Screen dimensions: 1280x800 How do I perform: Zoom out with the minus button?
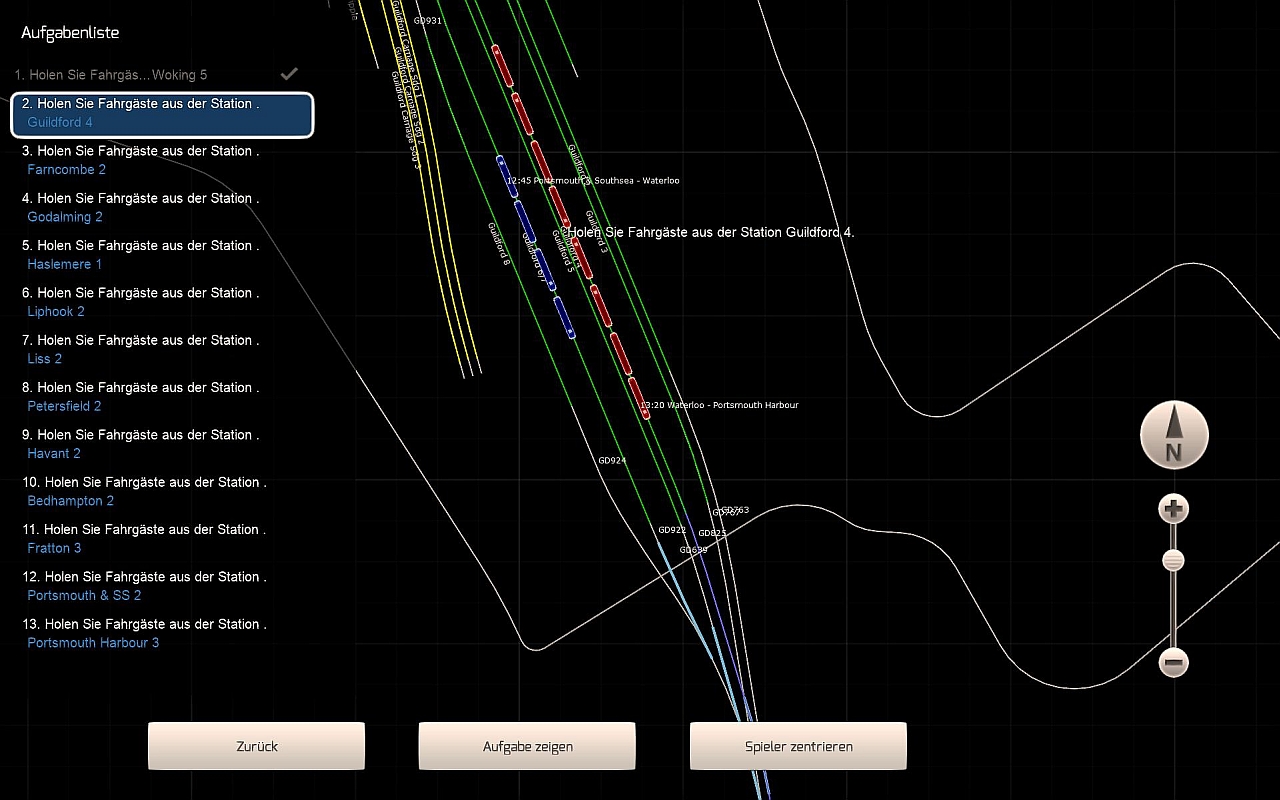[x=1173, y=662]
